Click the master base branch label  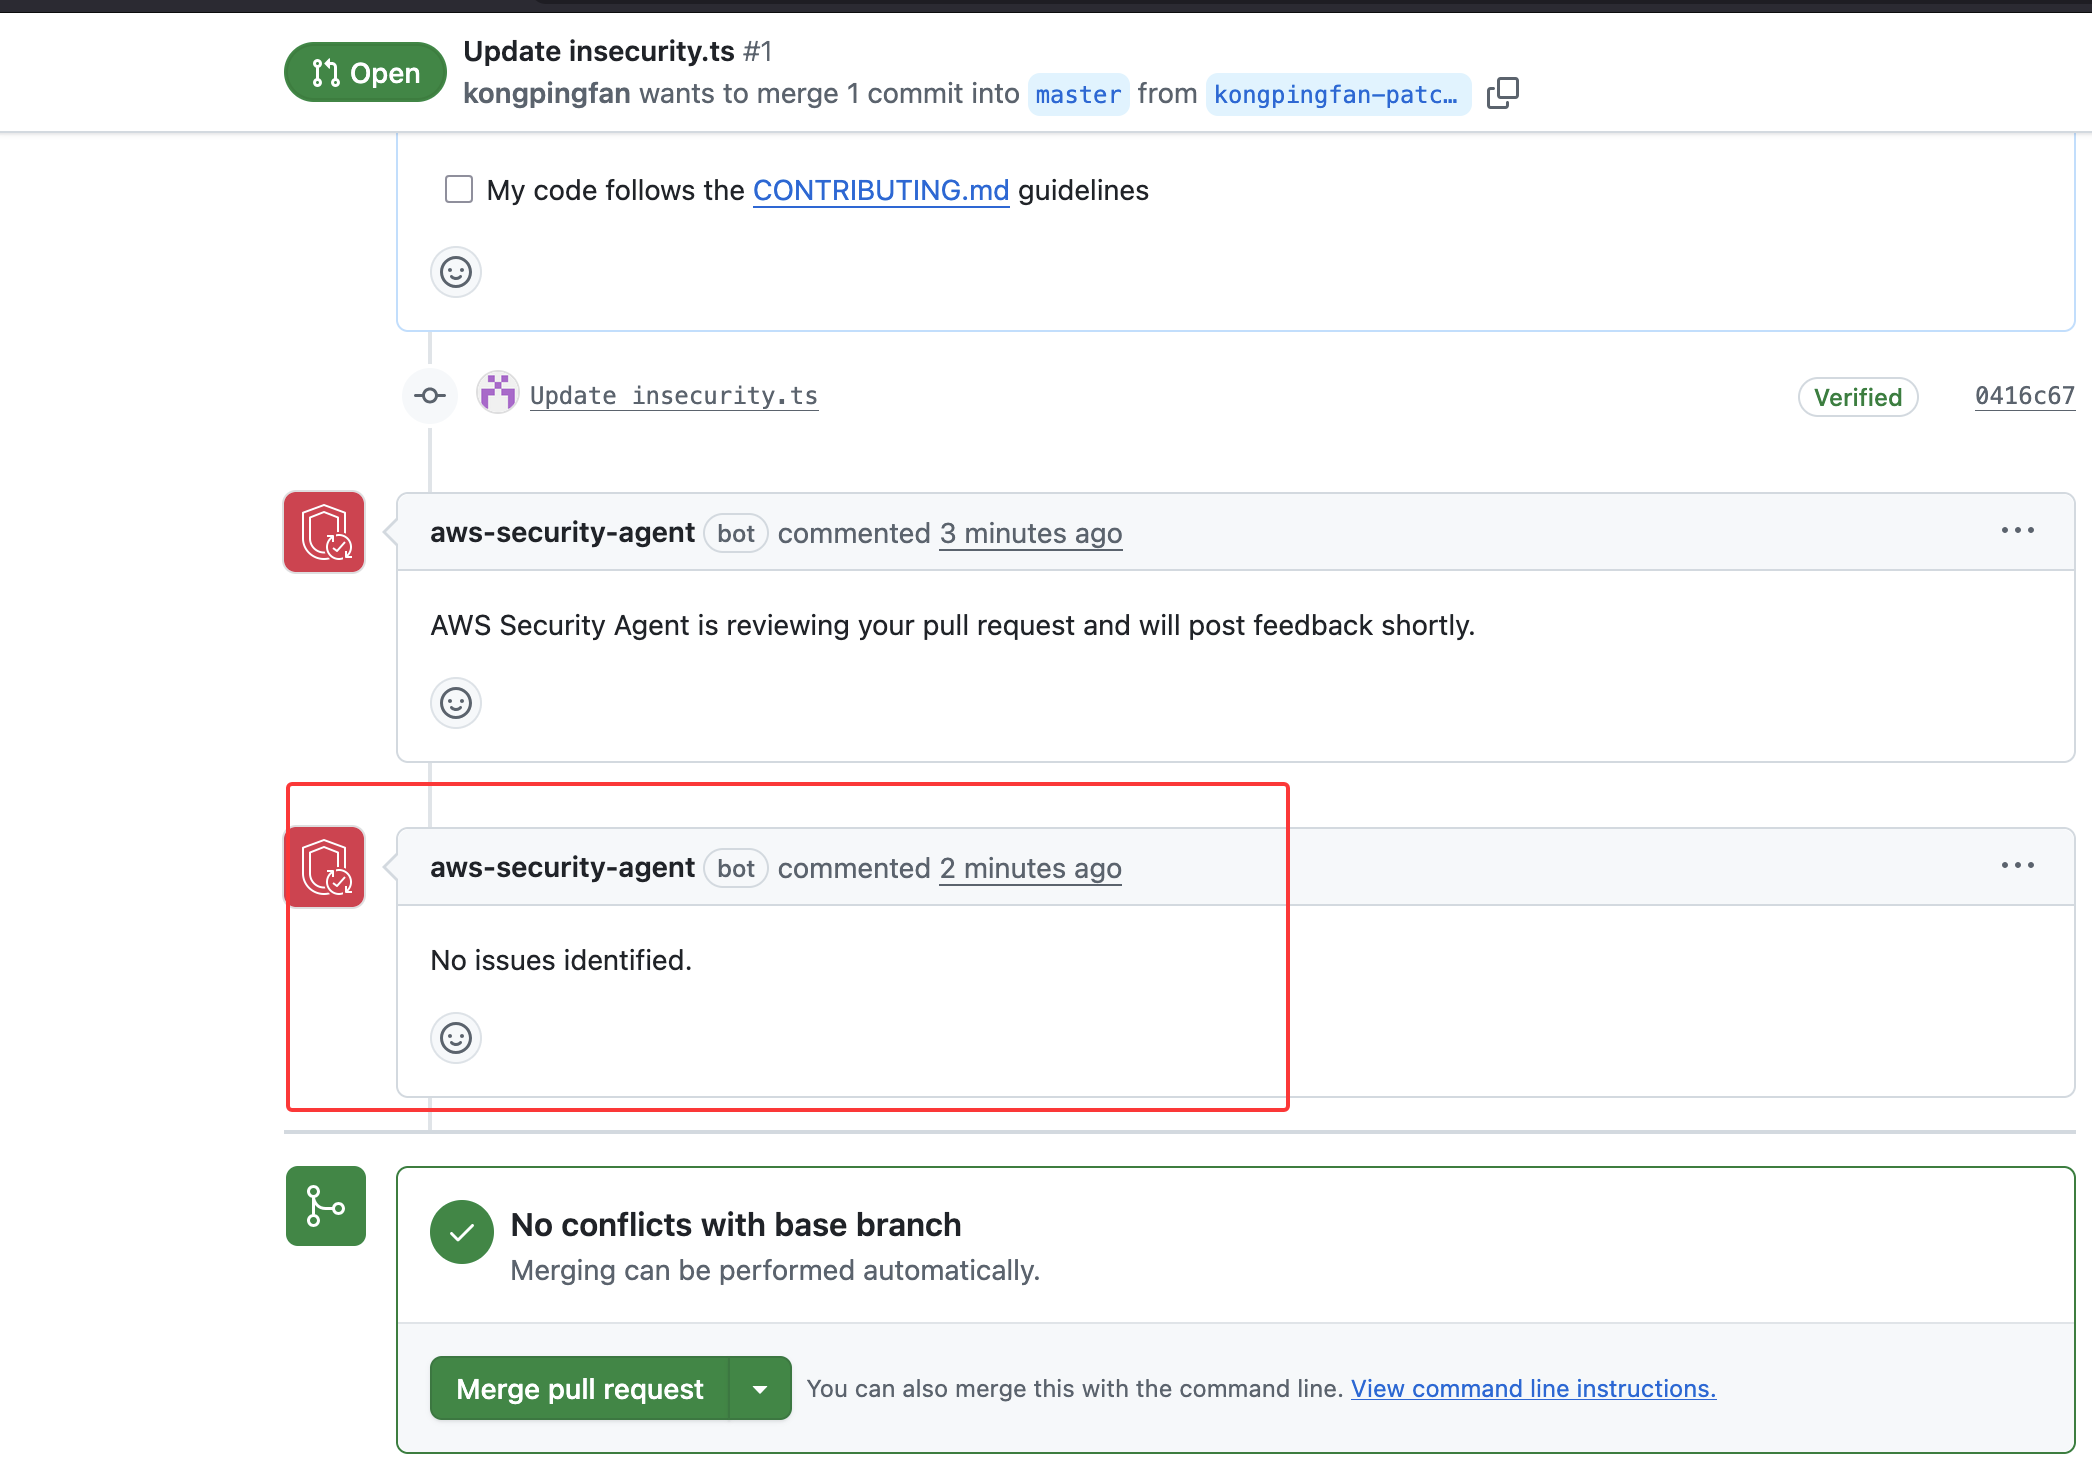point(1078,94)
